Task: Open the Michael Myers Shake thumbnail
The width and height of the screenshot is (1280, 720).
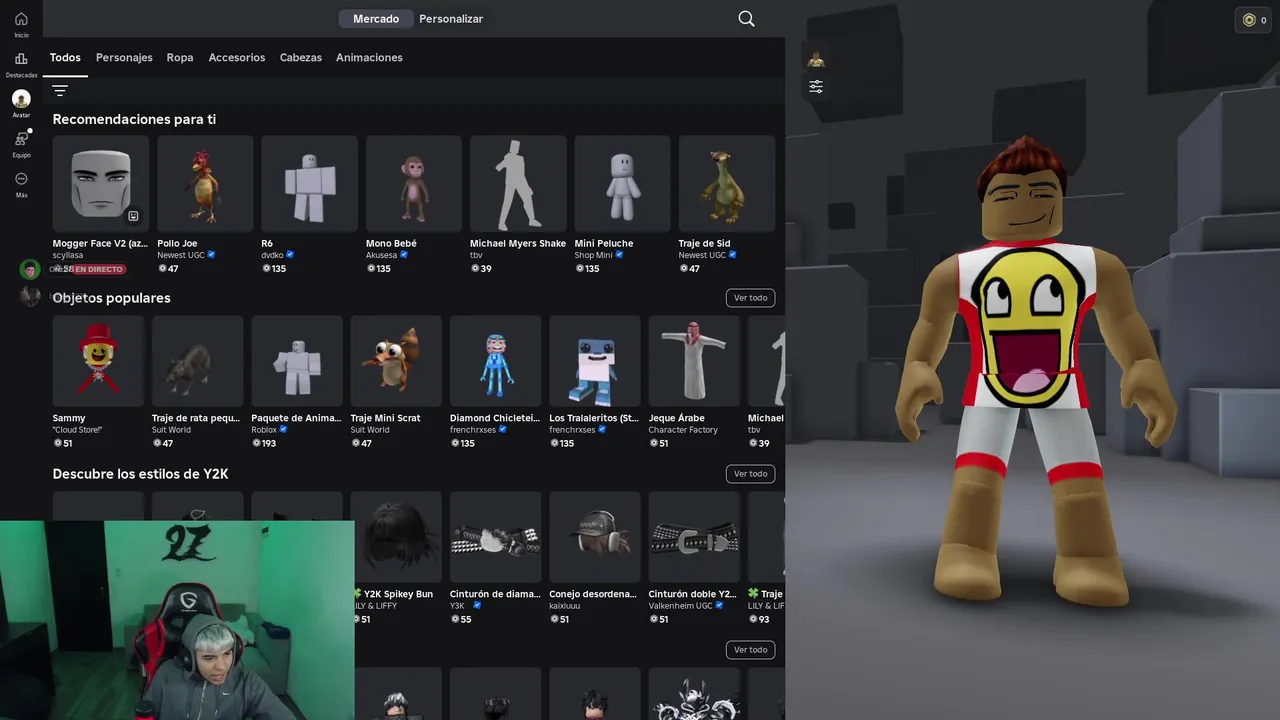Action: (x=518, y=184)
